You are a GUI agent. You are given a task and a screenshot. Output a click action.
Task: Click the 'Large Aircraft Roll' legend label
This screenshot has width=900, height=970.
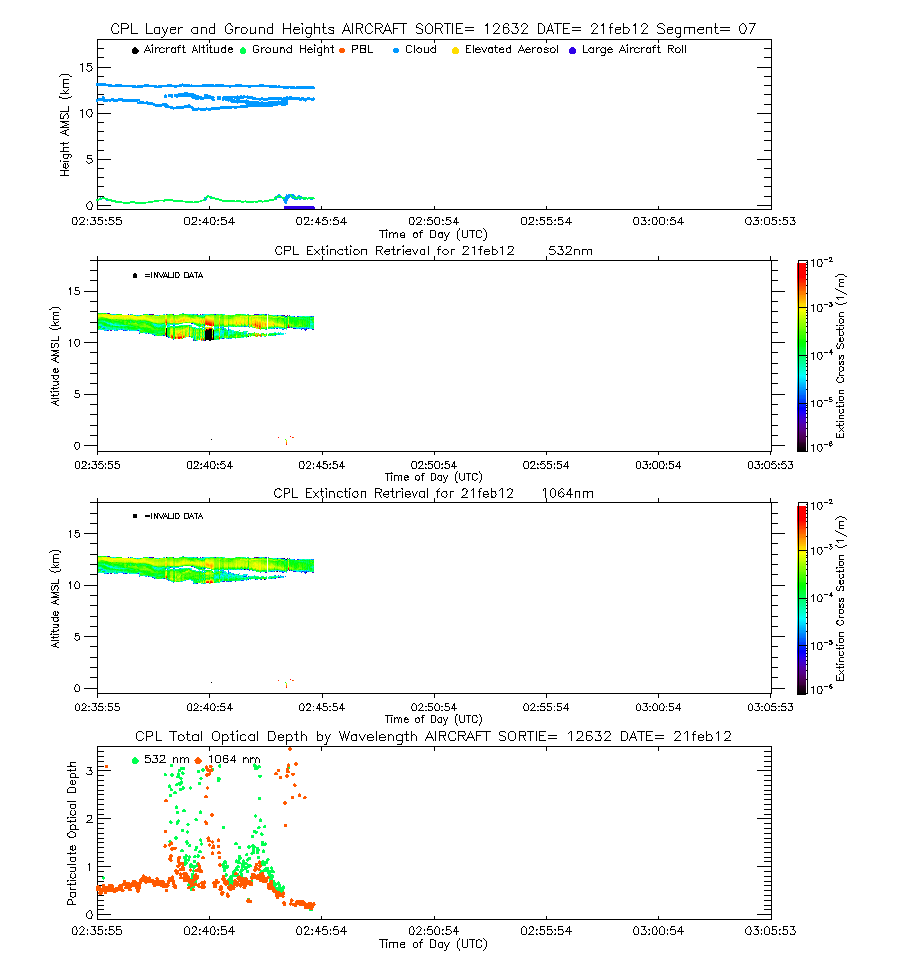pos(634,49)
